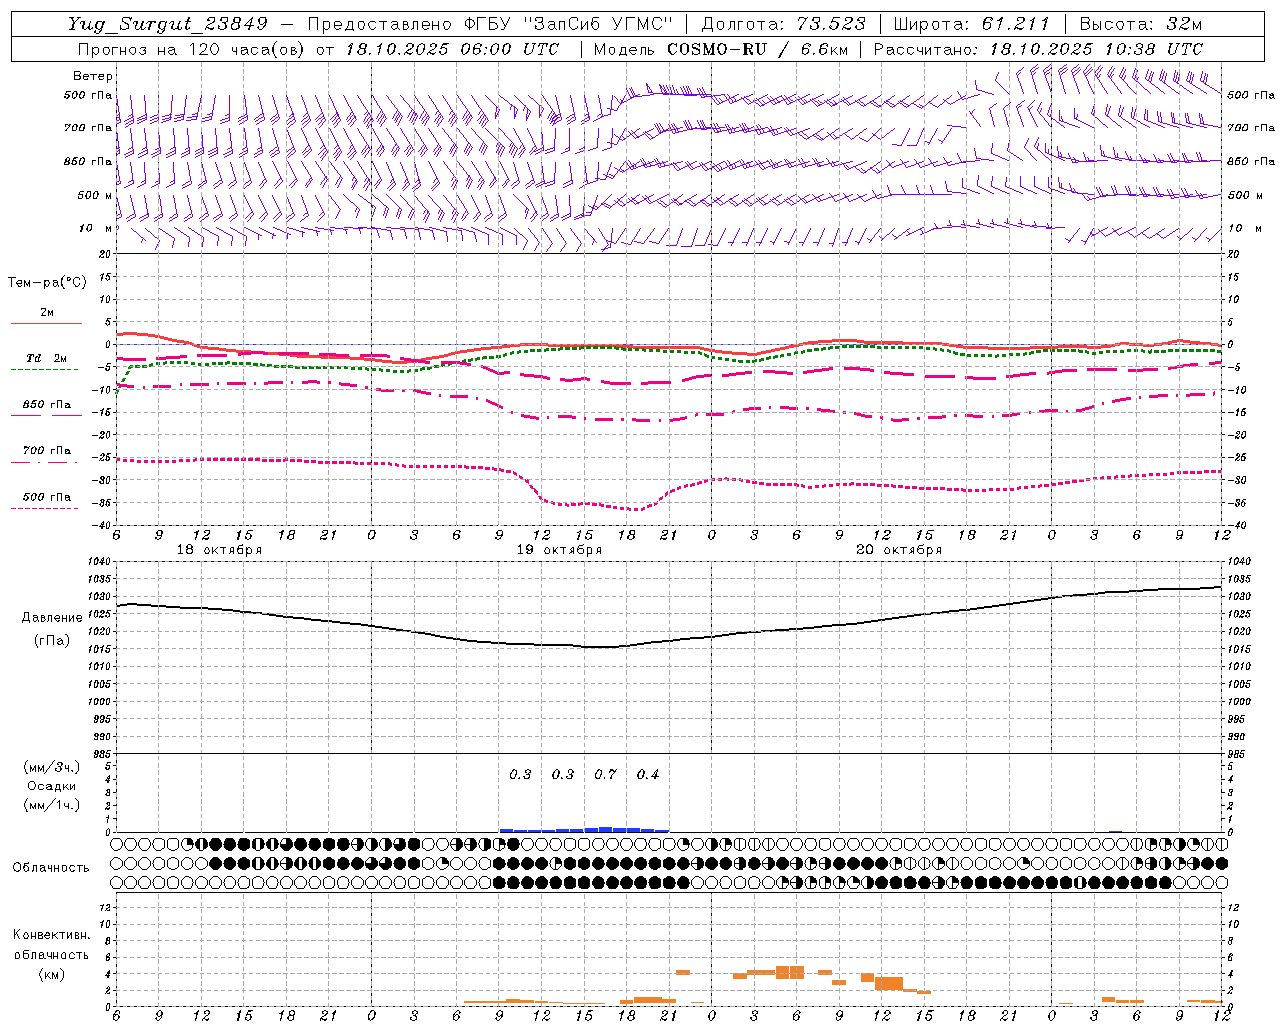Viewport: 1280px width, 1024px height.
Task: Click the Долгота: 73.523 header field
Action: pos(783,24)
